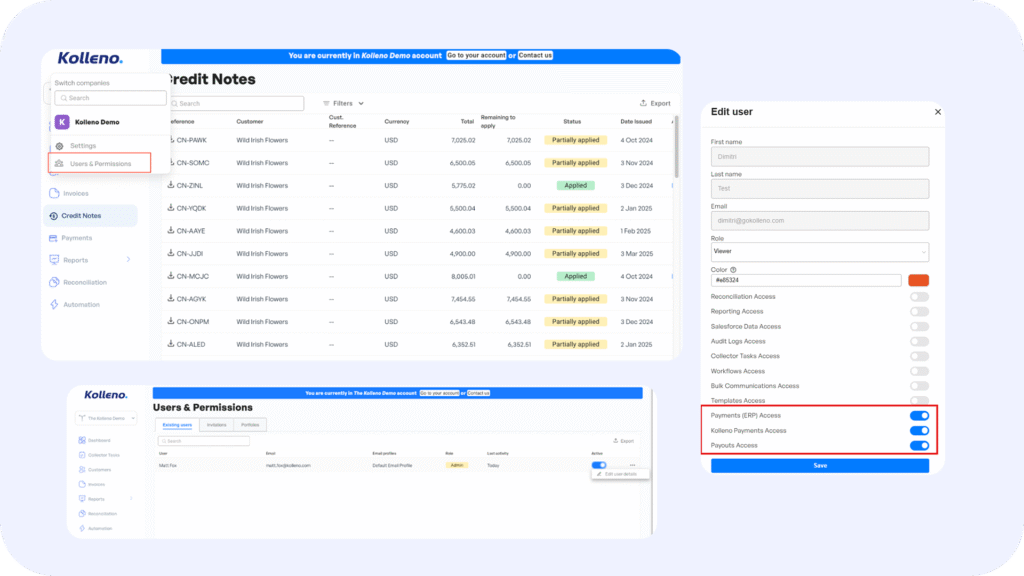Switch to the Invitations tab

pos(216,425)
